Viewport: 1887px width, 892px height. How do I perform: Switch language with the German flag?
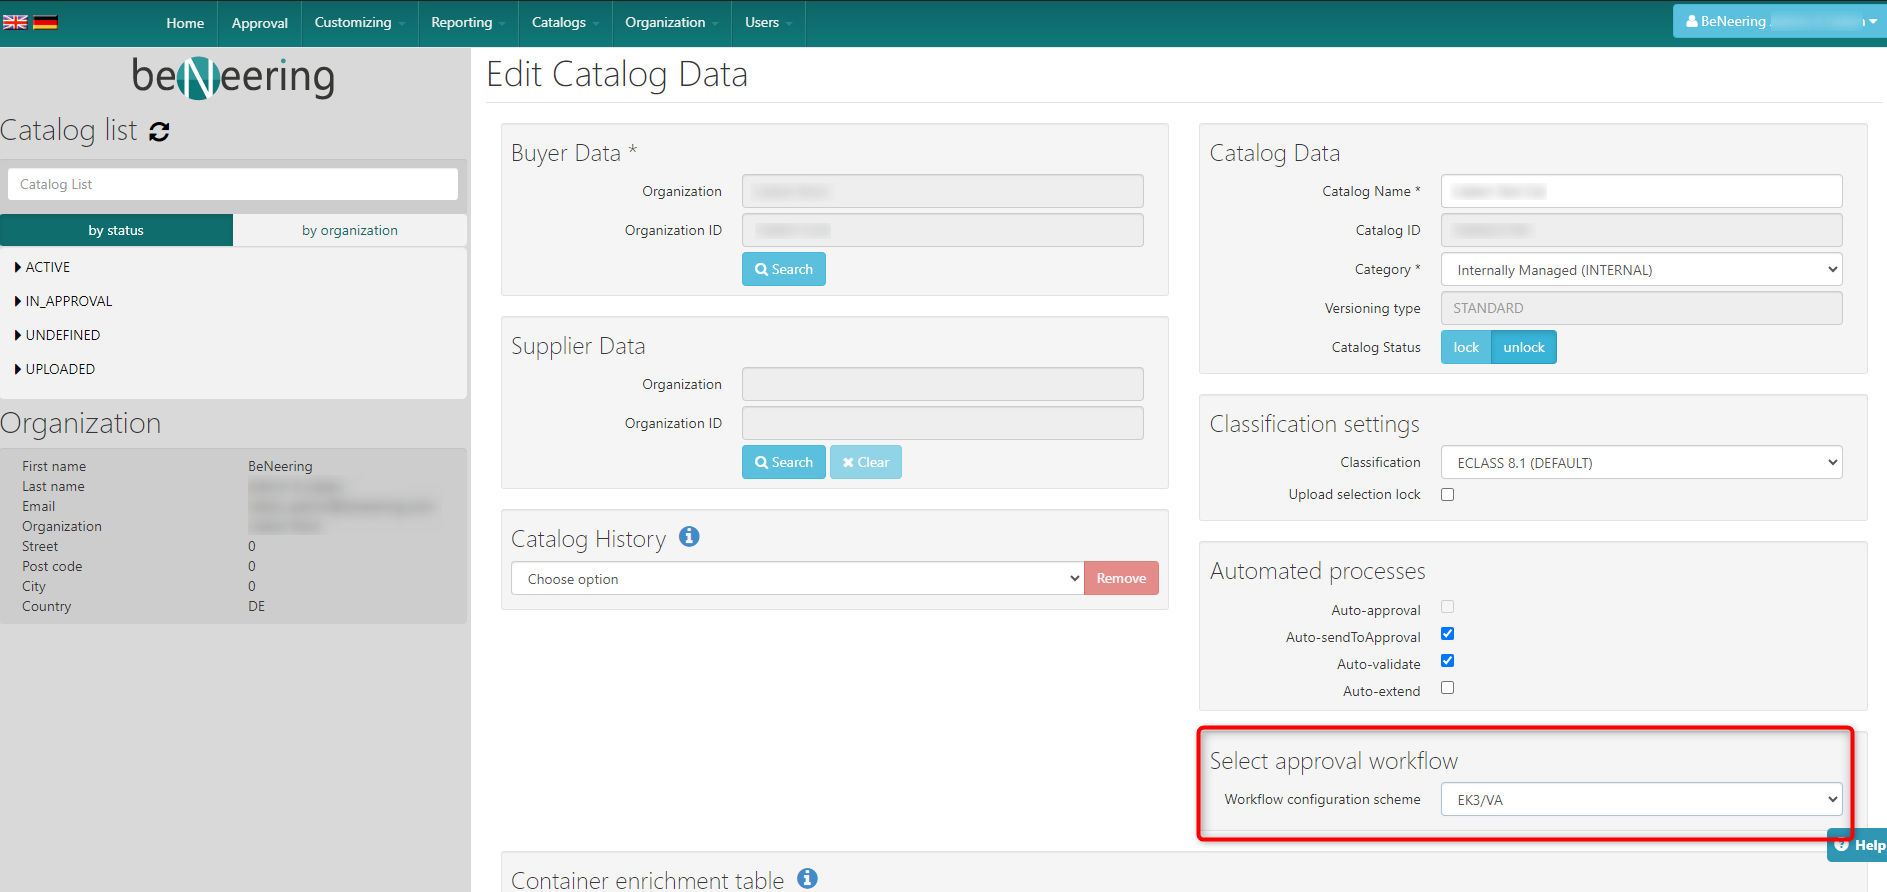[45, 22]
